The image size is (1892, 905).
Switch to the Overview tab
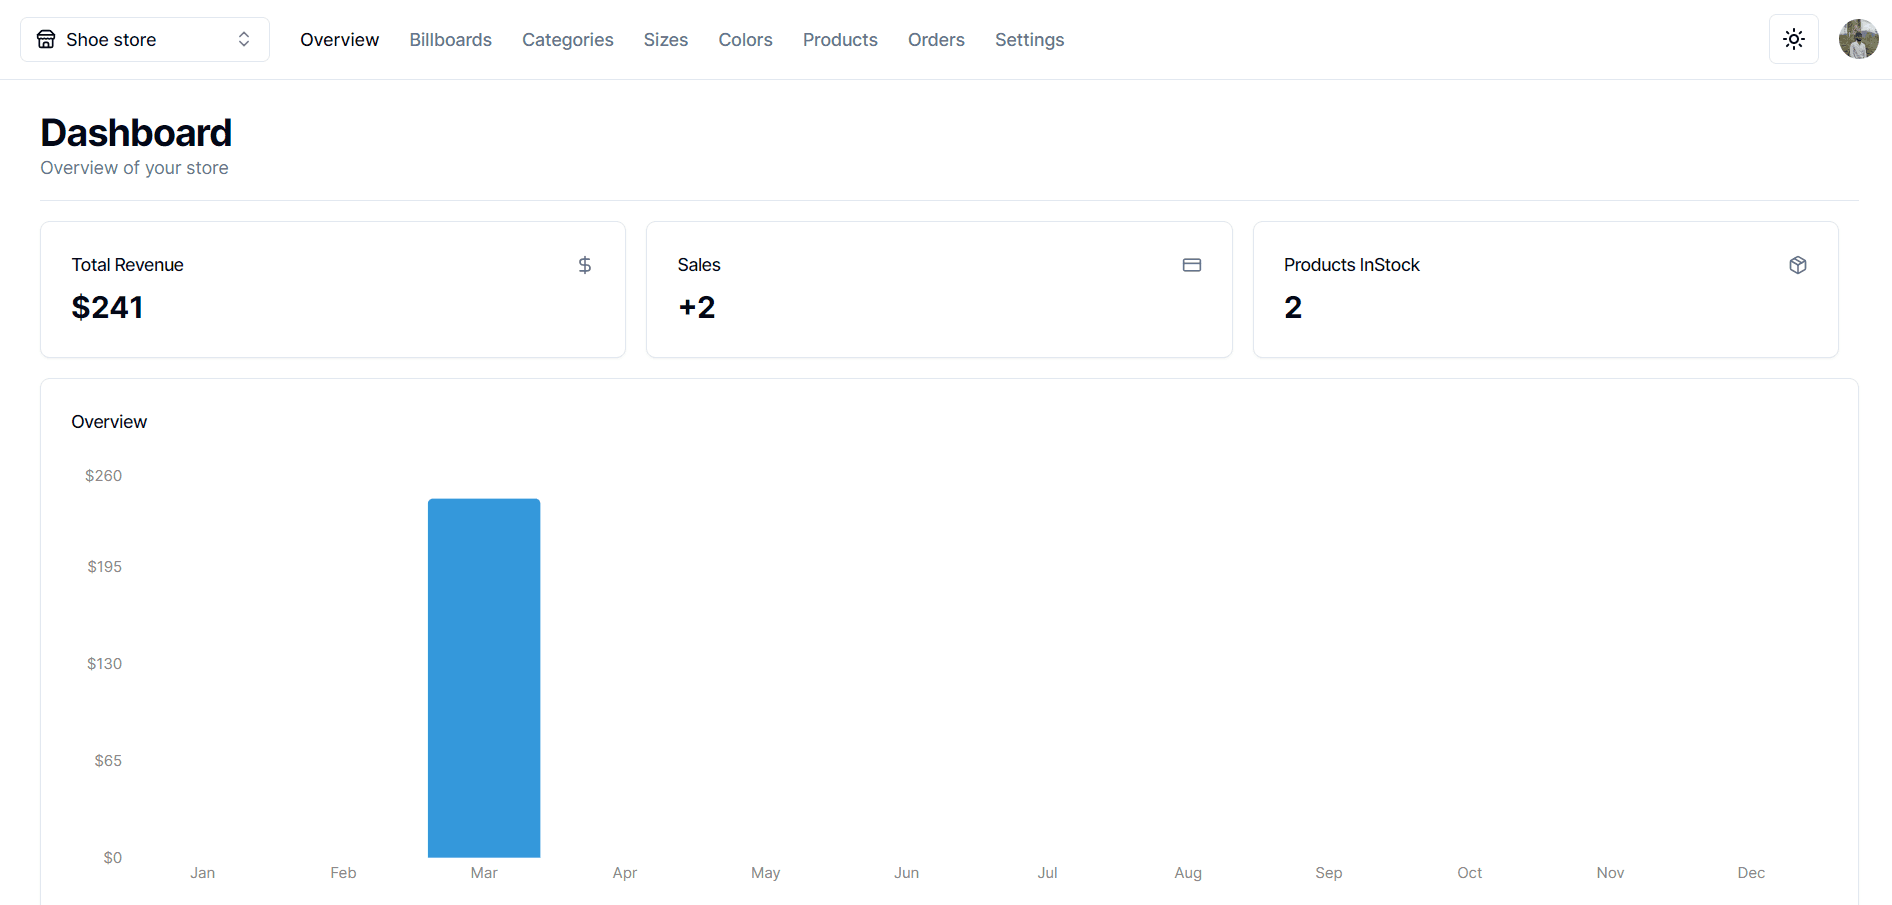339,39
